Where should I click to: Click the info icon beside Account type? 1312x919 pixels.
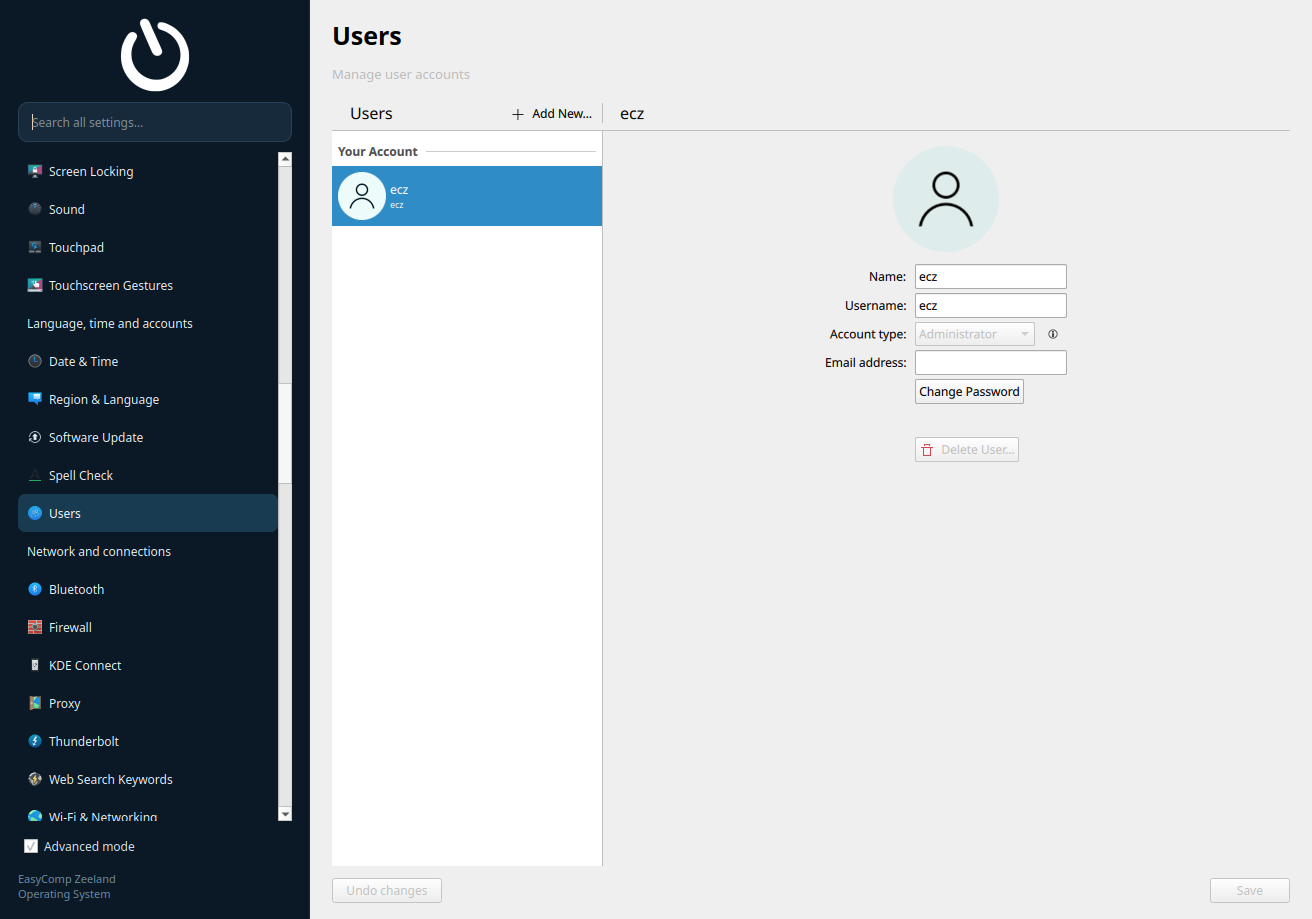[1053, 334]
